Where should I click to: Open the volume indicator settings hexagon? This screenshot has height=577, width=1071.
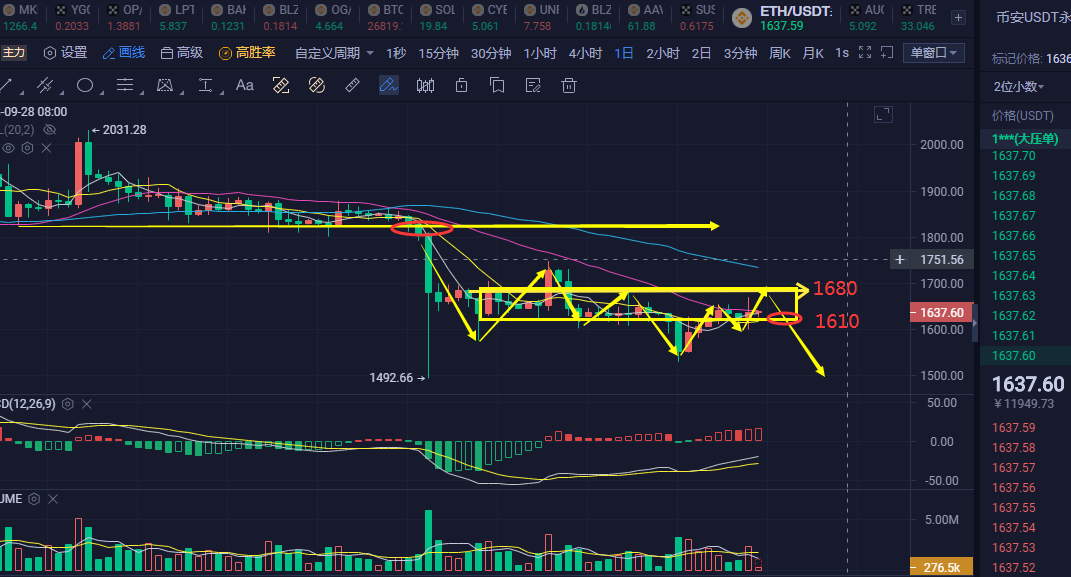click(34, 499)
